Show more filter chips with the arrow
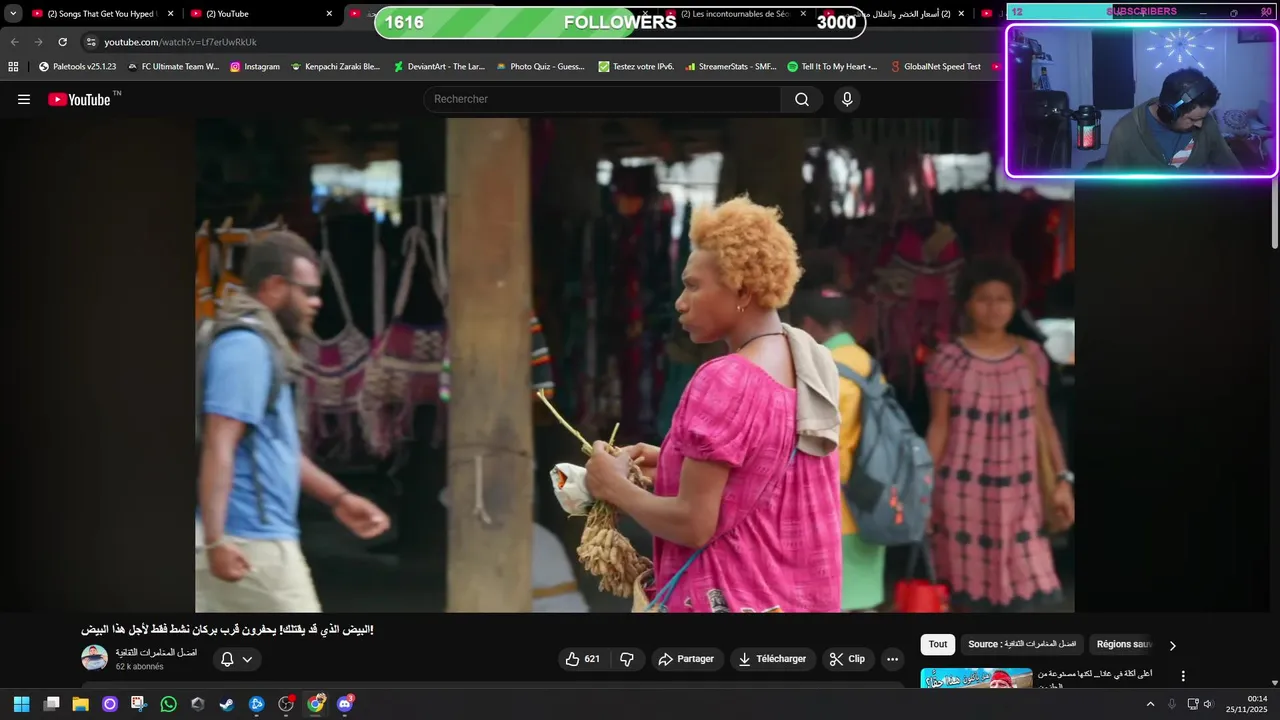Viewport: 1280px width, 720px height. 1173,646
